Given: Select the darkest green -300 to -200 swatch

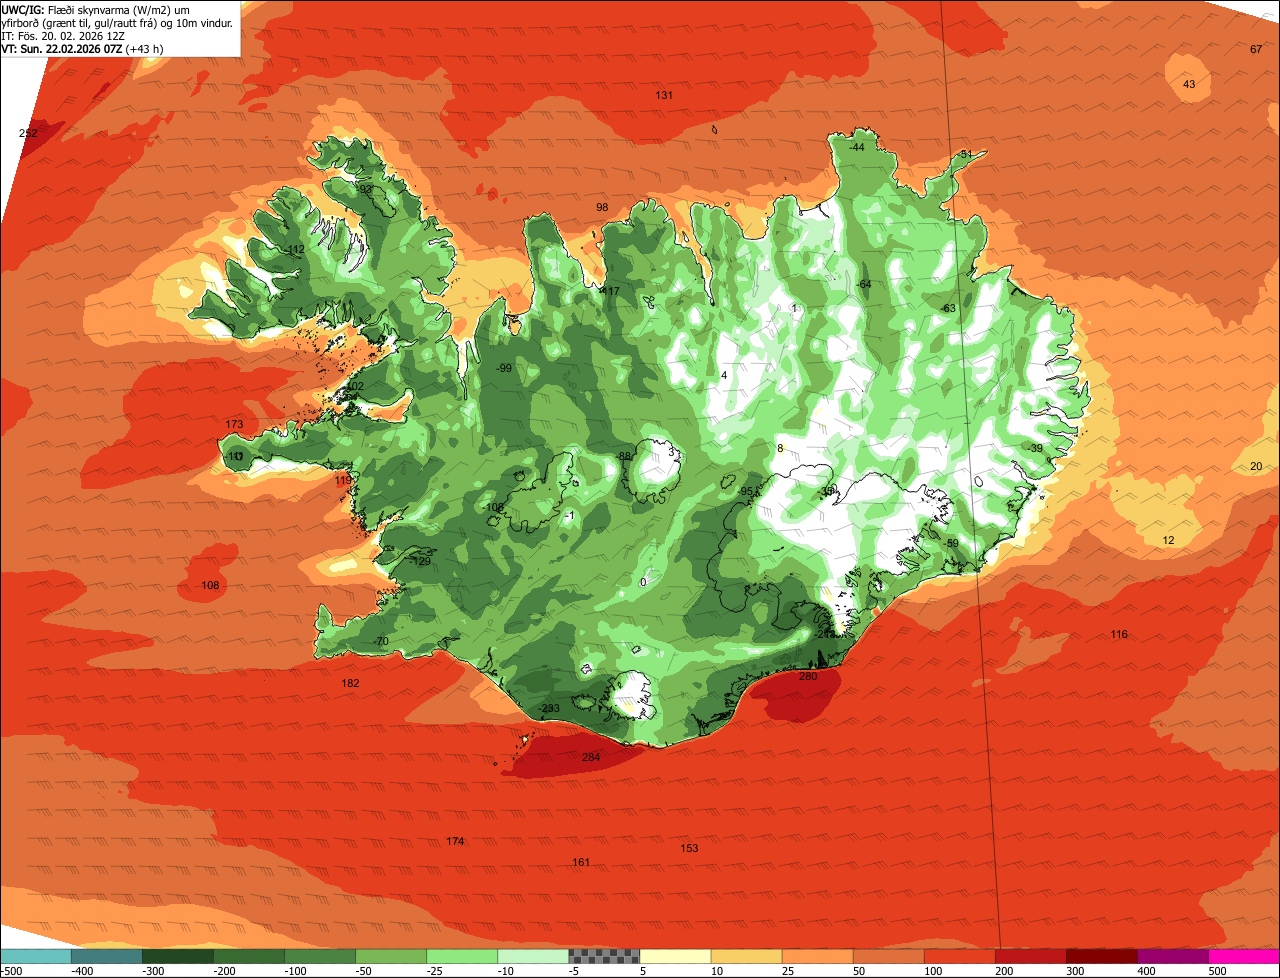Looking at the screenshot, I should point(177,956).
